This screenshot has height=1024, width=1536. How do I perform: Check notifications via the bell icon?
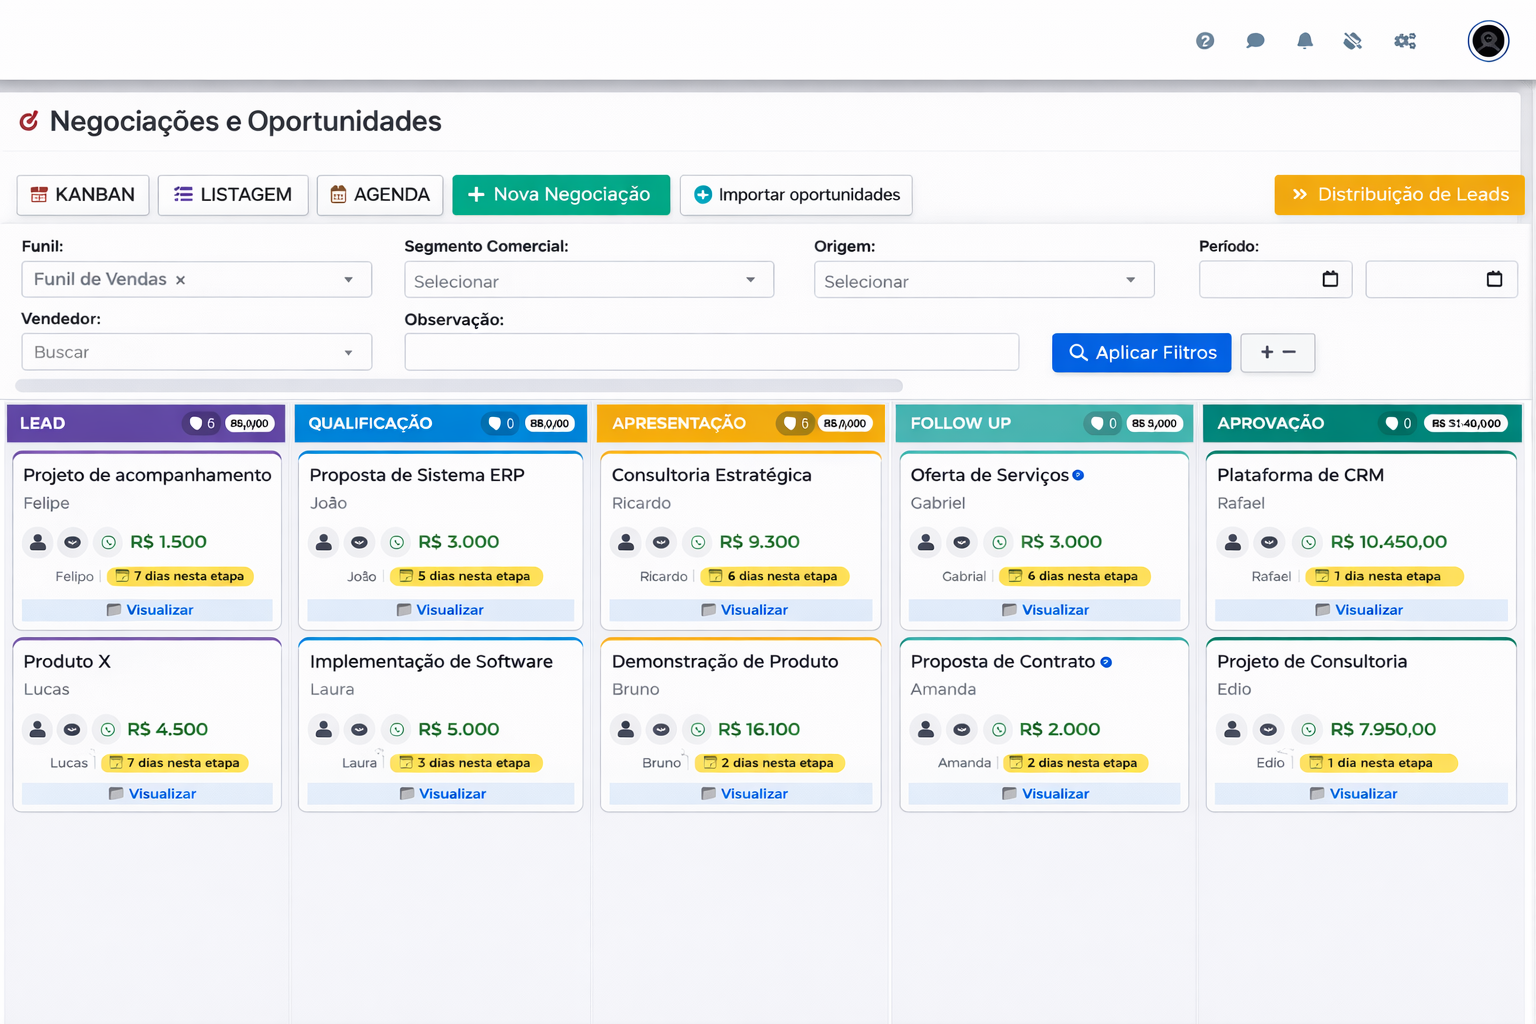1304,41
